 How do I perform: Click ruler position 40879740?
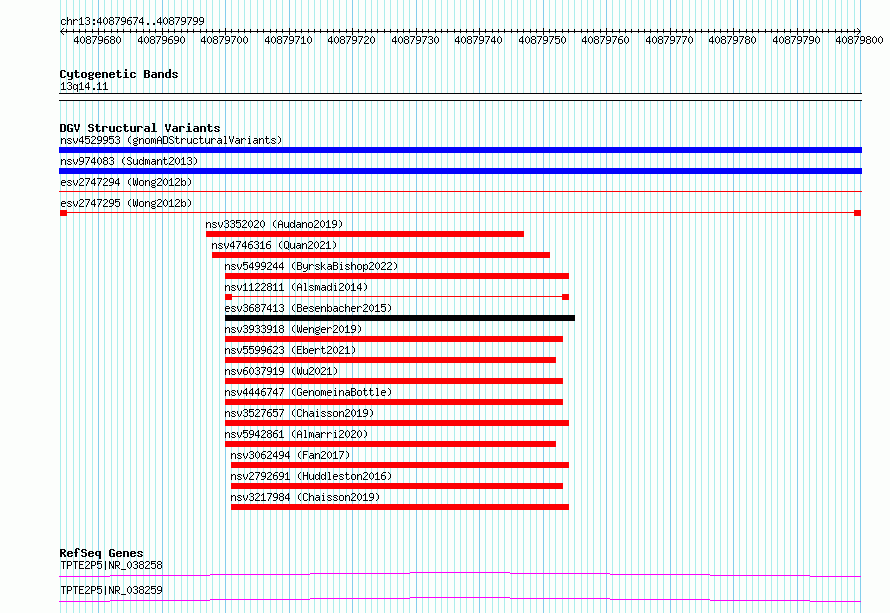pyautogui.click(x=478, y=40)
